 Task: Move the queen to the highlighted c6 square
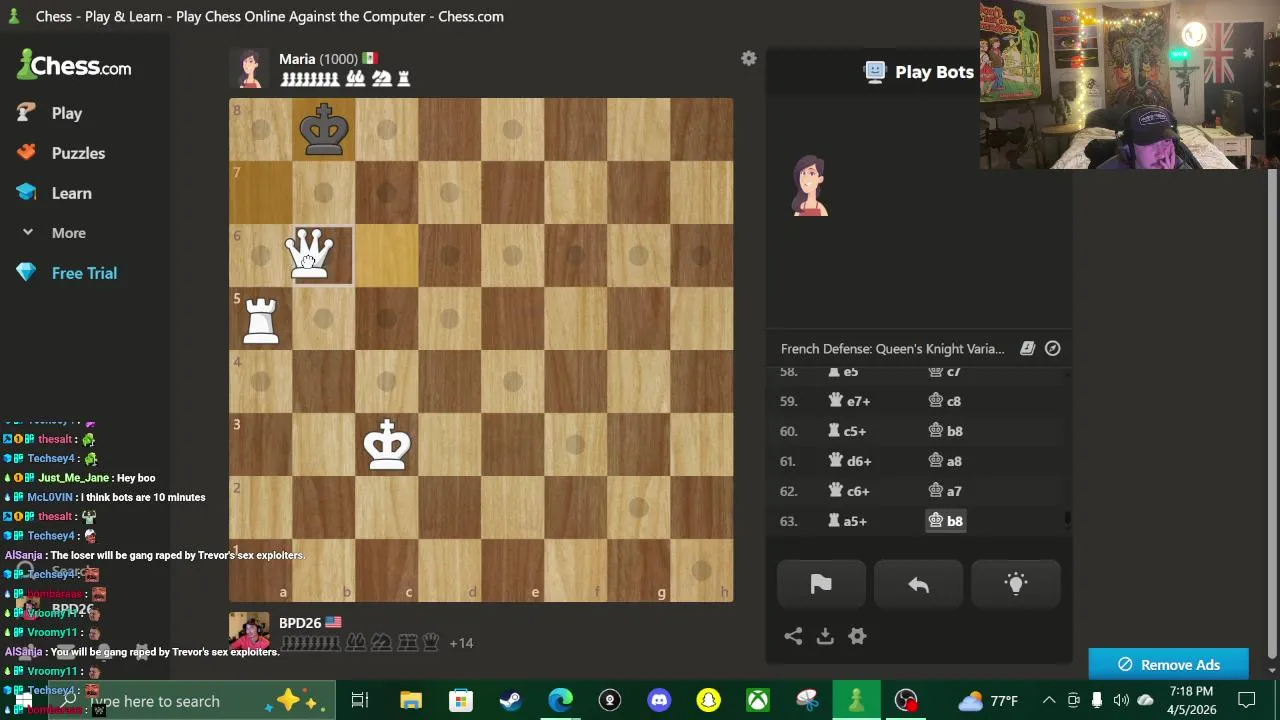pyautogui.click(x=387, y=255)
